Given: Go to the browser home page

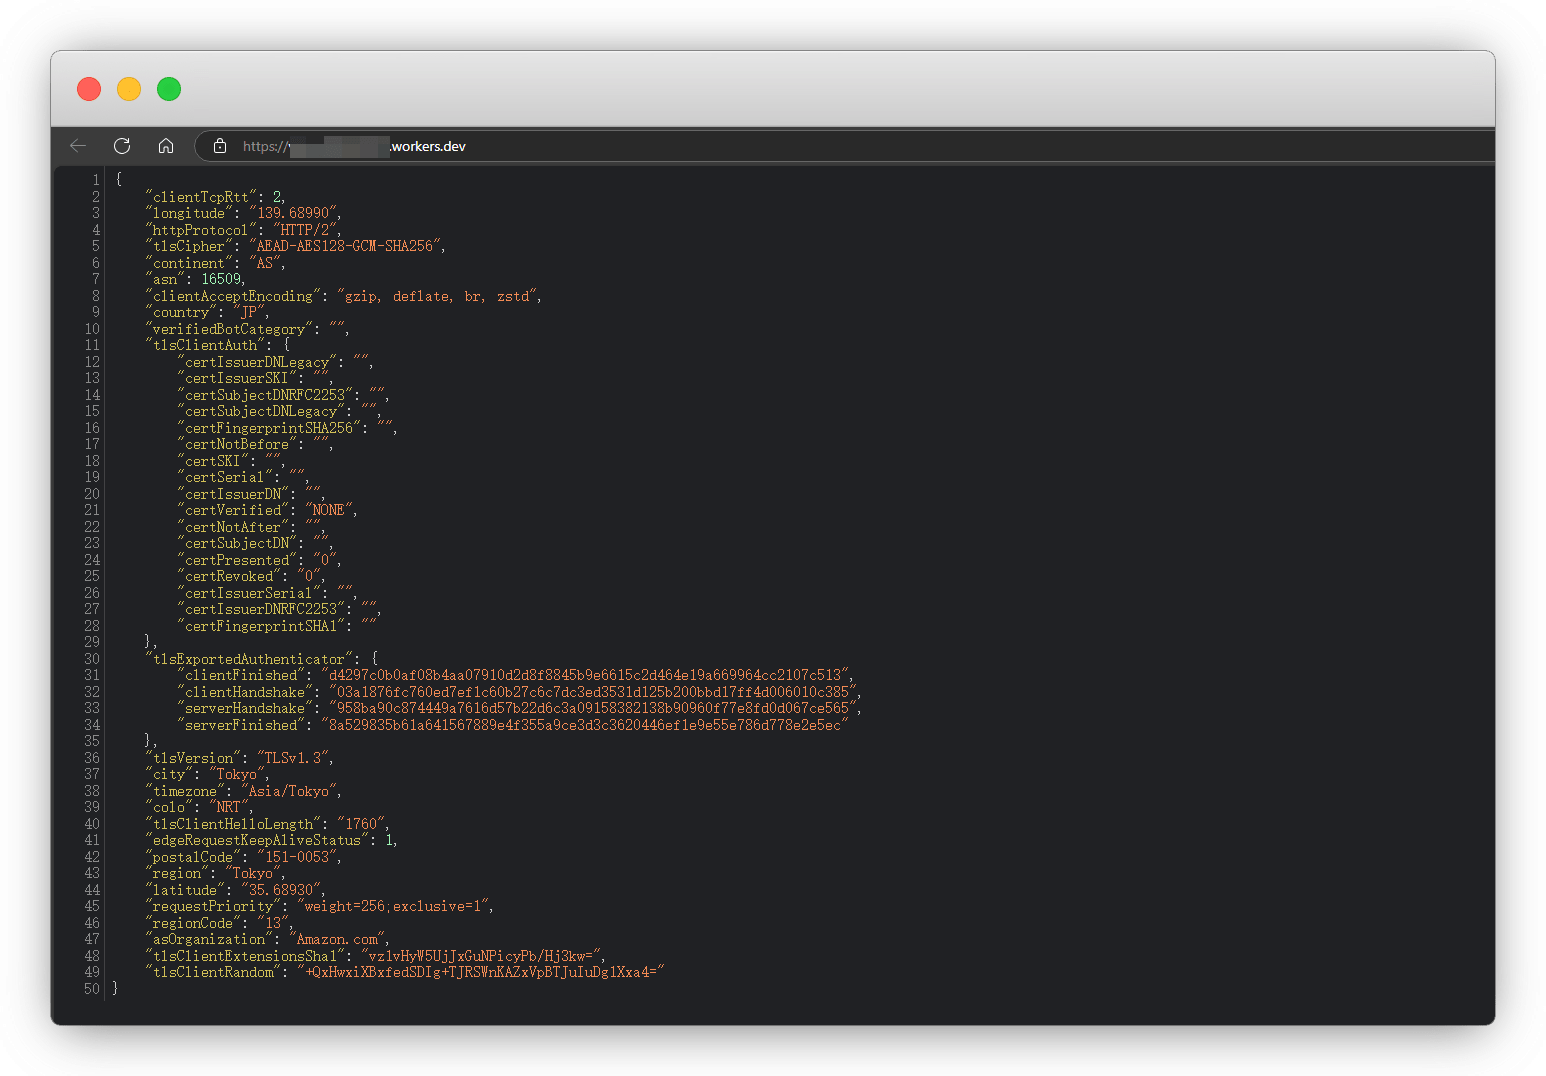Looking at the screenshot, I should point(166,146).
